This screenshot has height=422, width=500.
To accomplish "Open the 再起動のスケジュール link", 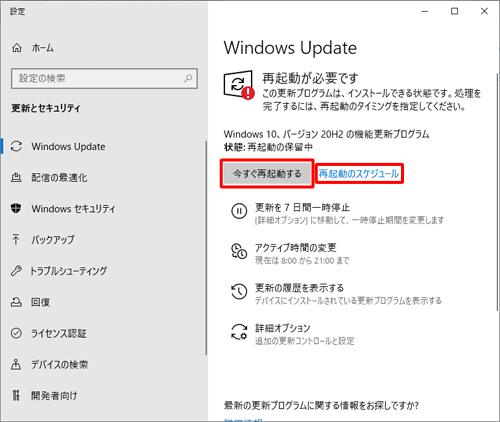I will coord(359,174).
